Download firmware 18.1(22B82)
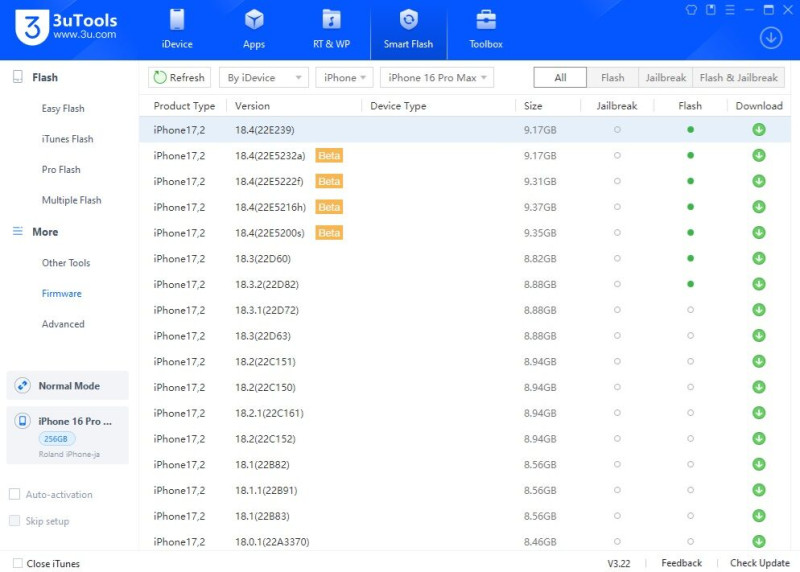Screen dimensions: 800x572 [759, 464]
